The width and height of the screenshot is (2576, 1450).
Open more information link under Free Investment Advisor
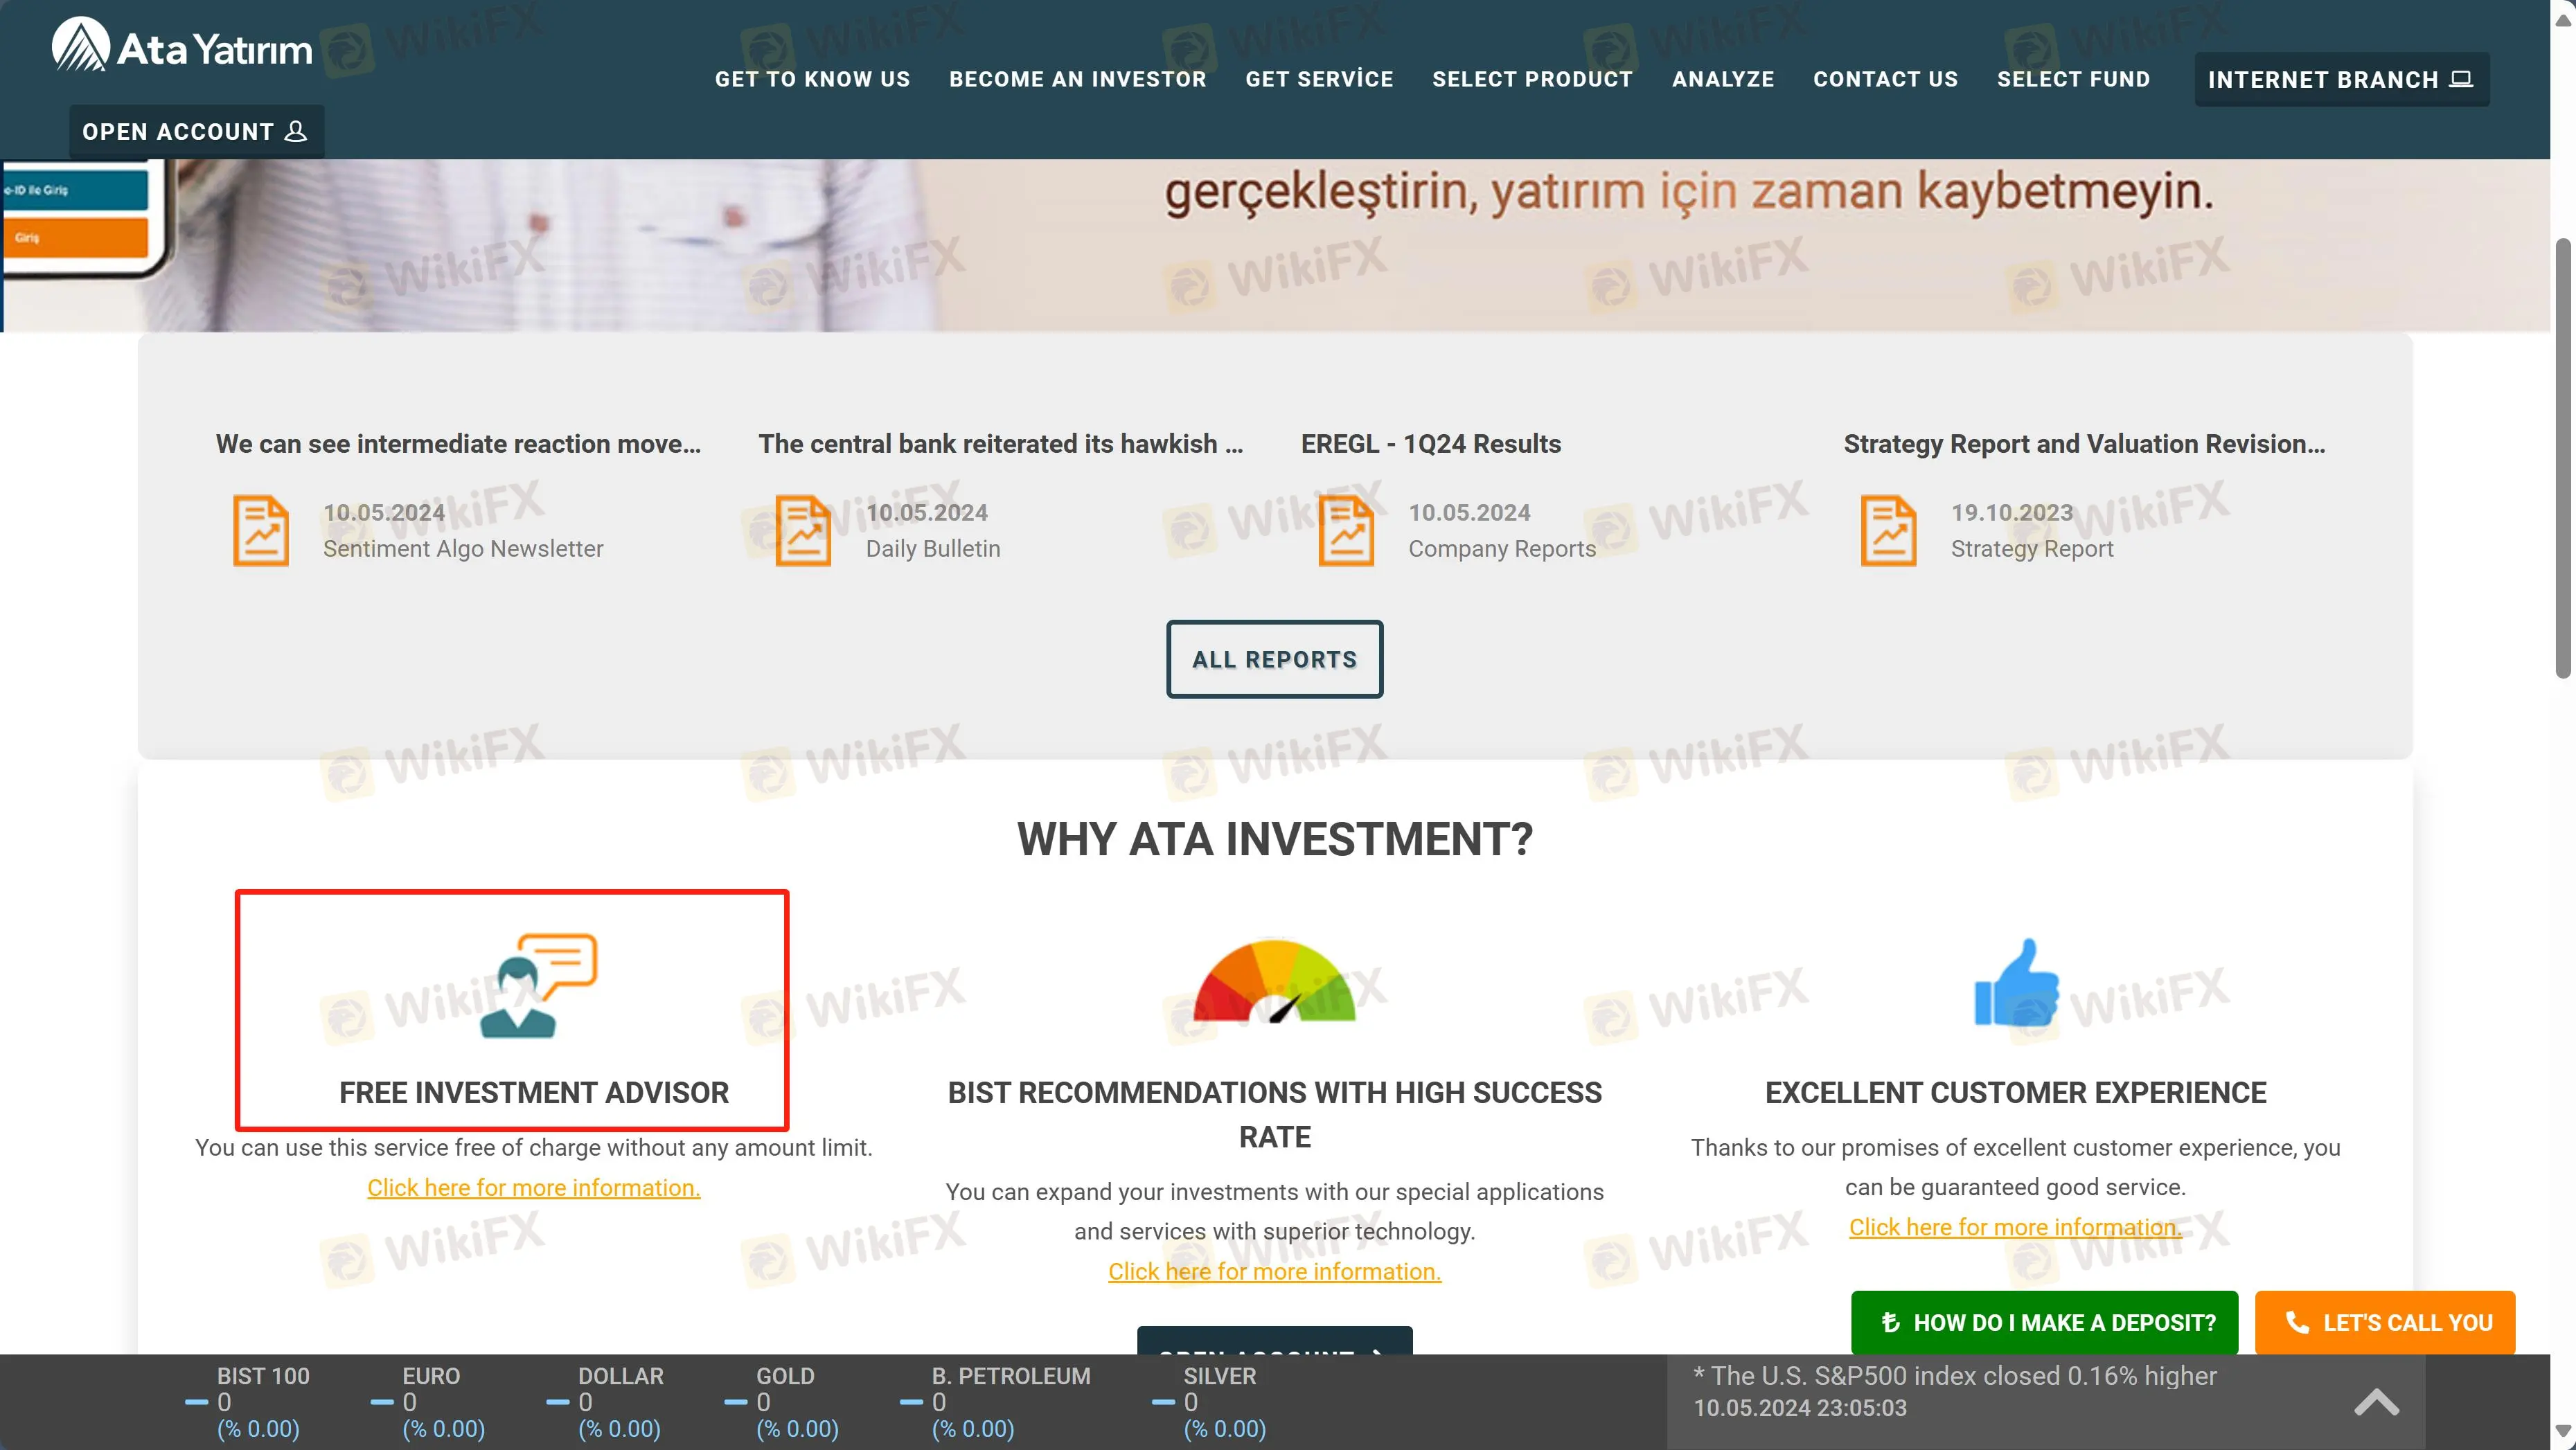533,1187
